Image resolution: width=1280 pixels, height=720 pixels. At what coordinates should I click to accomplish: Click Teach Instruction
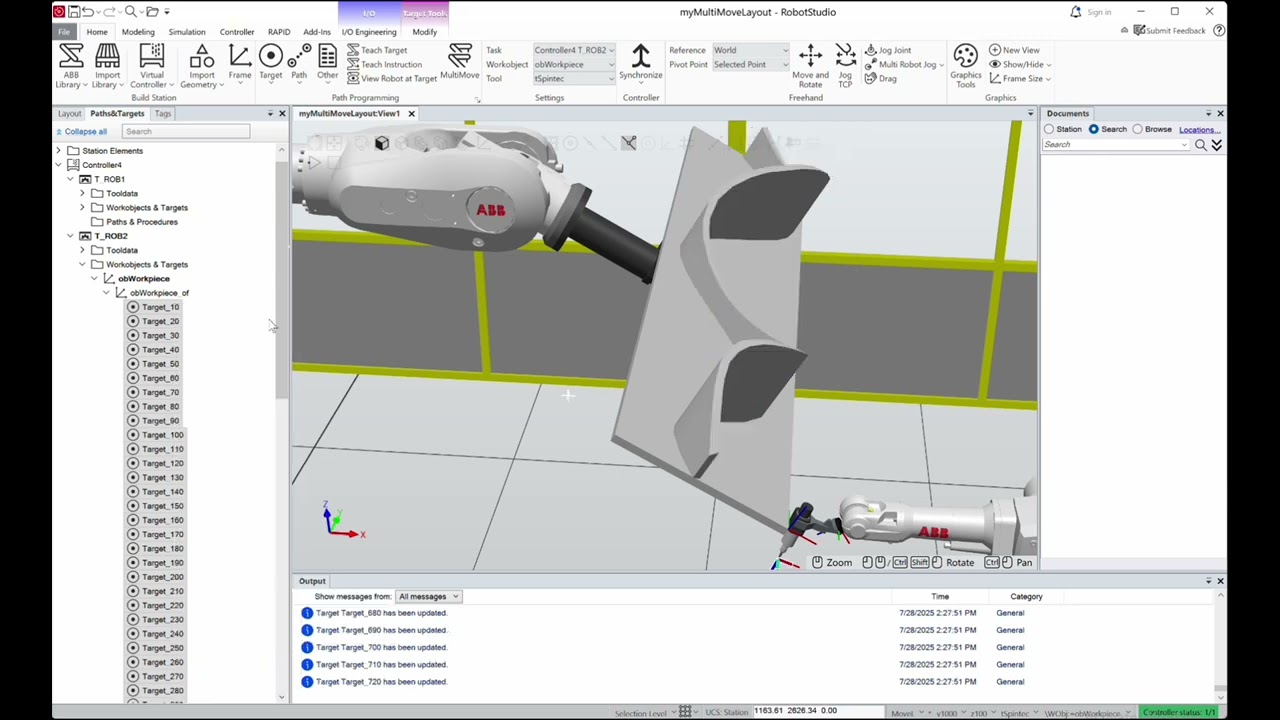pos(384,64)
